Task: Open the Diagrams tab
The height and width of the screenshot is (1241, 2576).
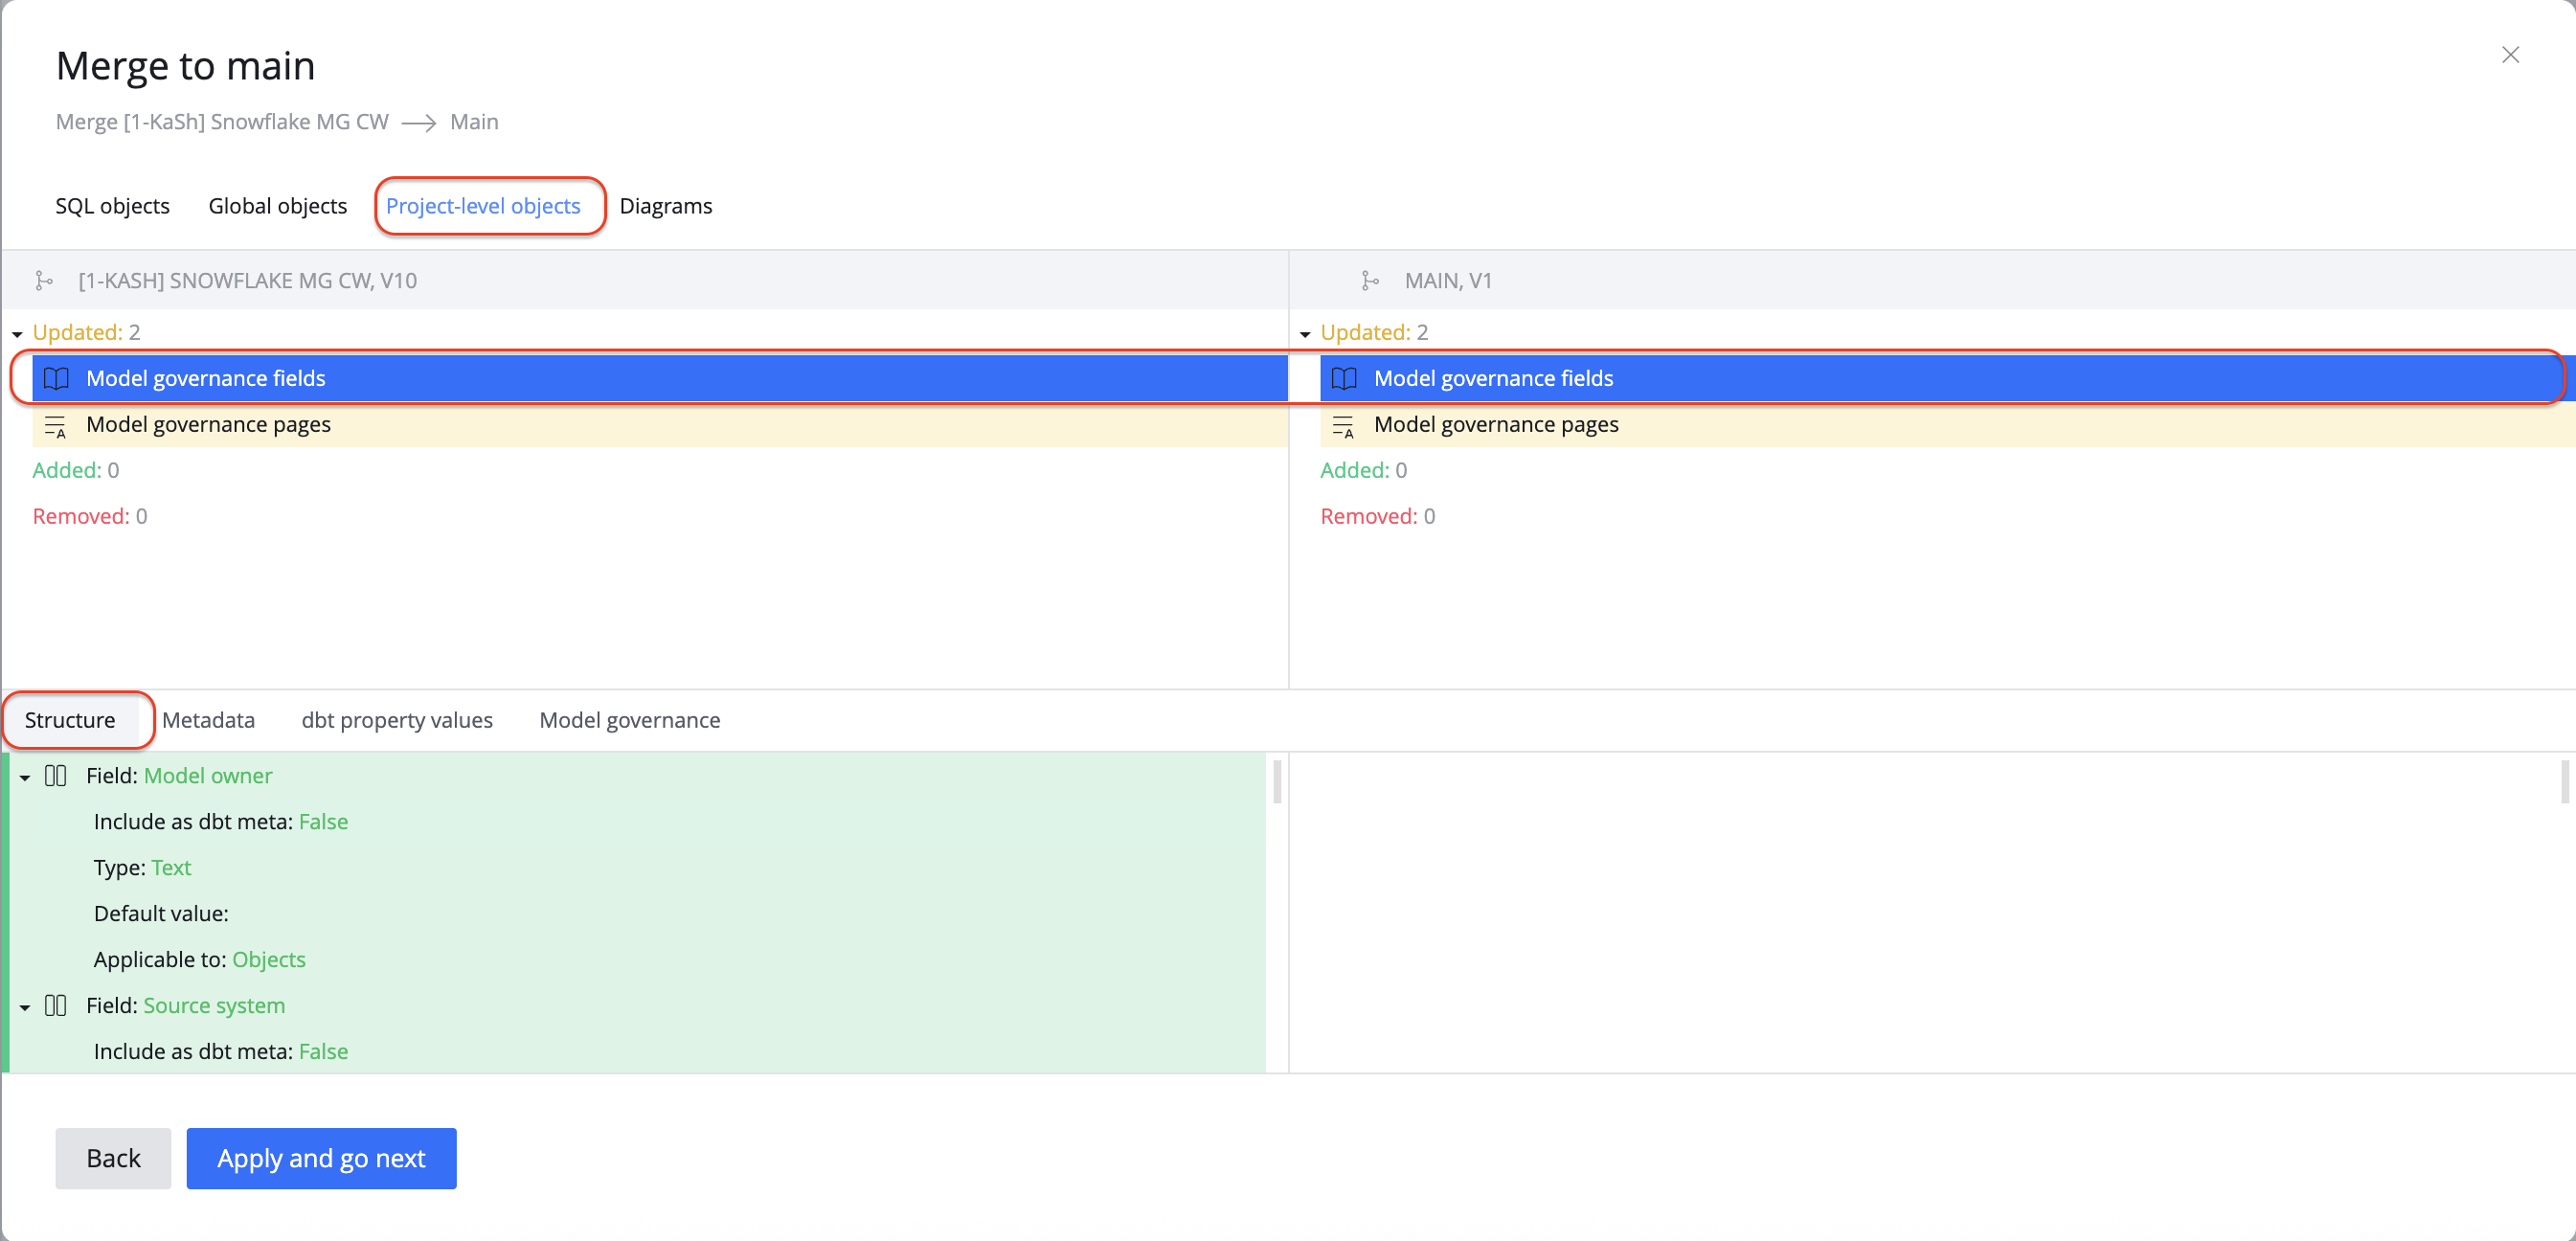Action: (665, 206)
